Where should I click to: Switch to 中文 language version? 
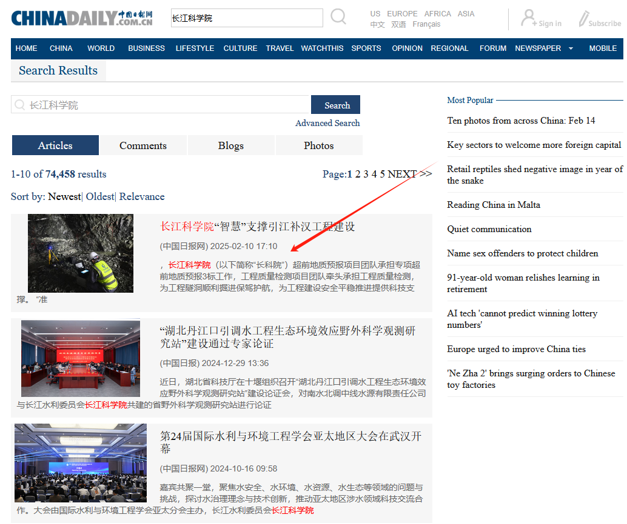[377, 24]
